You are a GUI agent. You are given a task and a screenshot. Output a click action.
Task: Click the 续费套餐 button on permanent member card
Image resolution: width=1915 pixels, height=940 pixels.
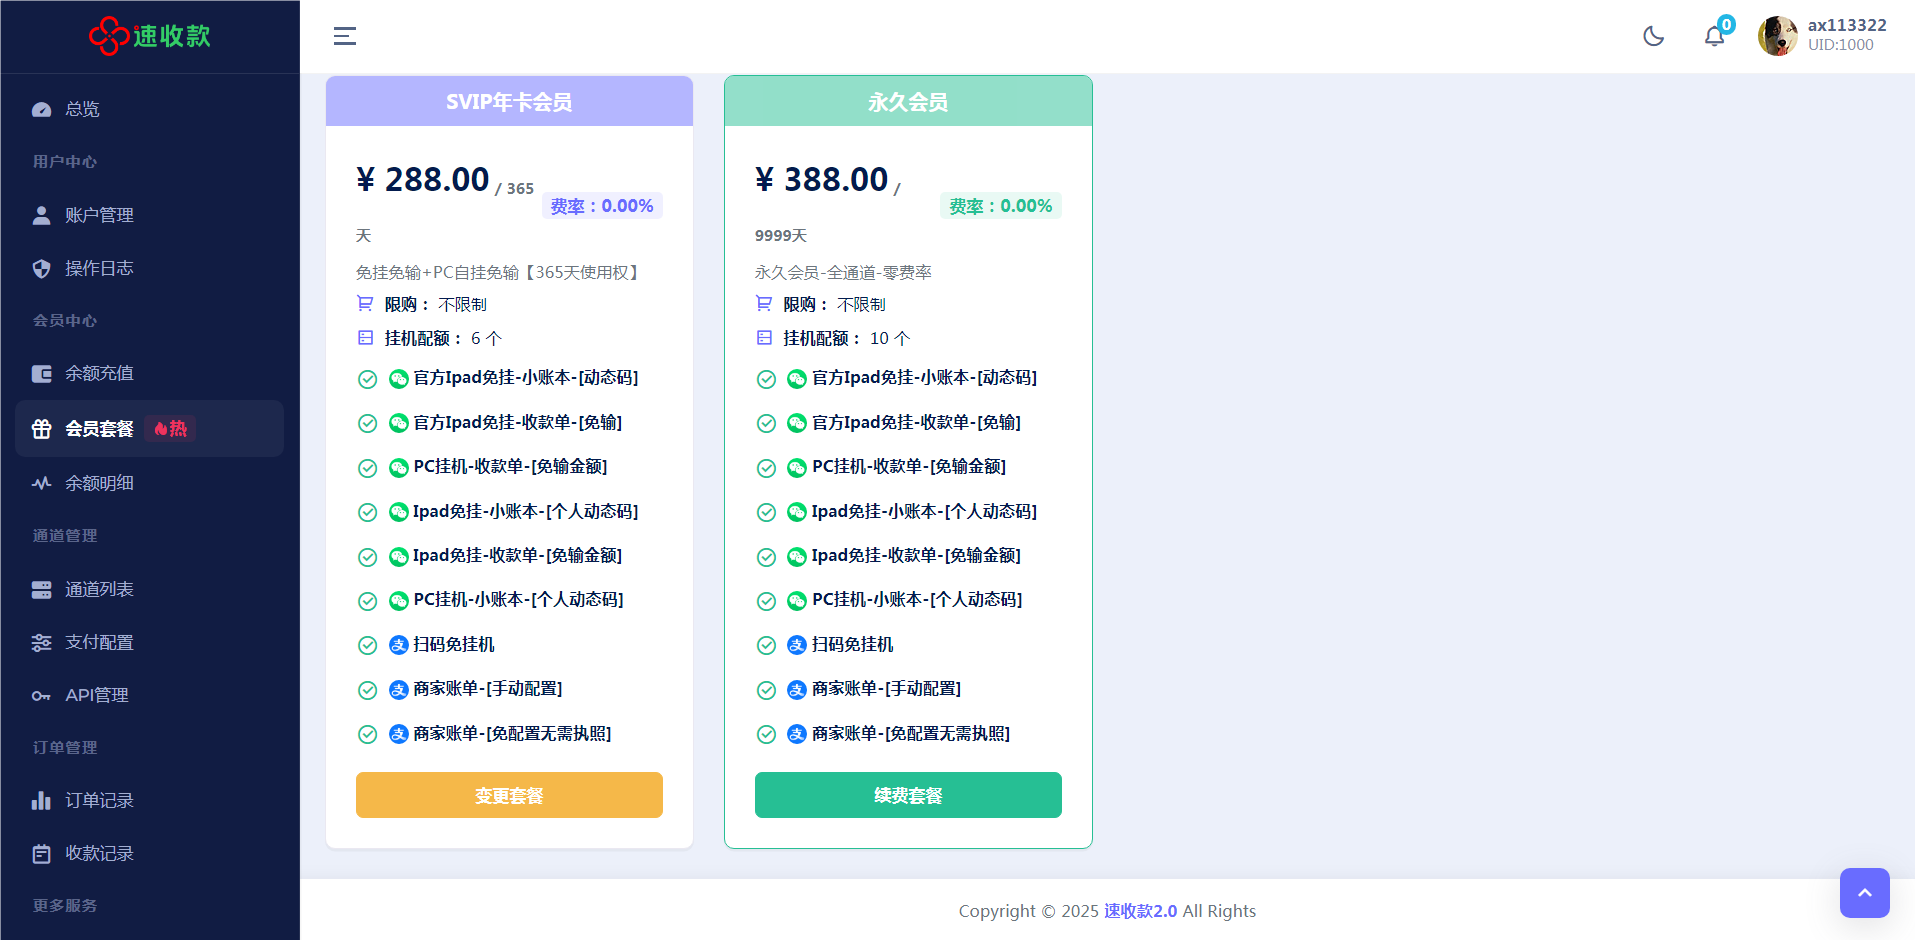[908, 795]
